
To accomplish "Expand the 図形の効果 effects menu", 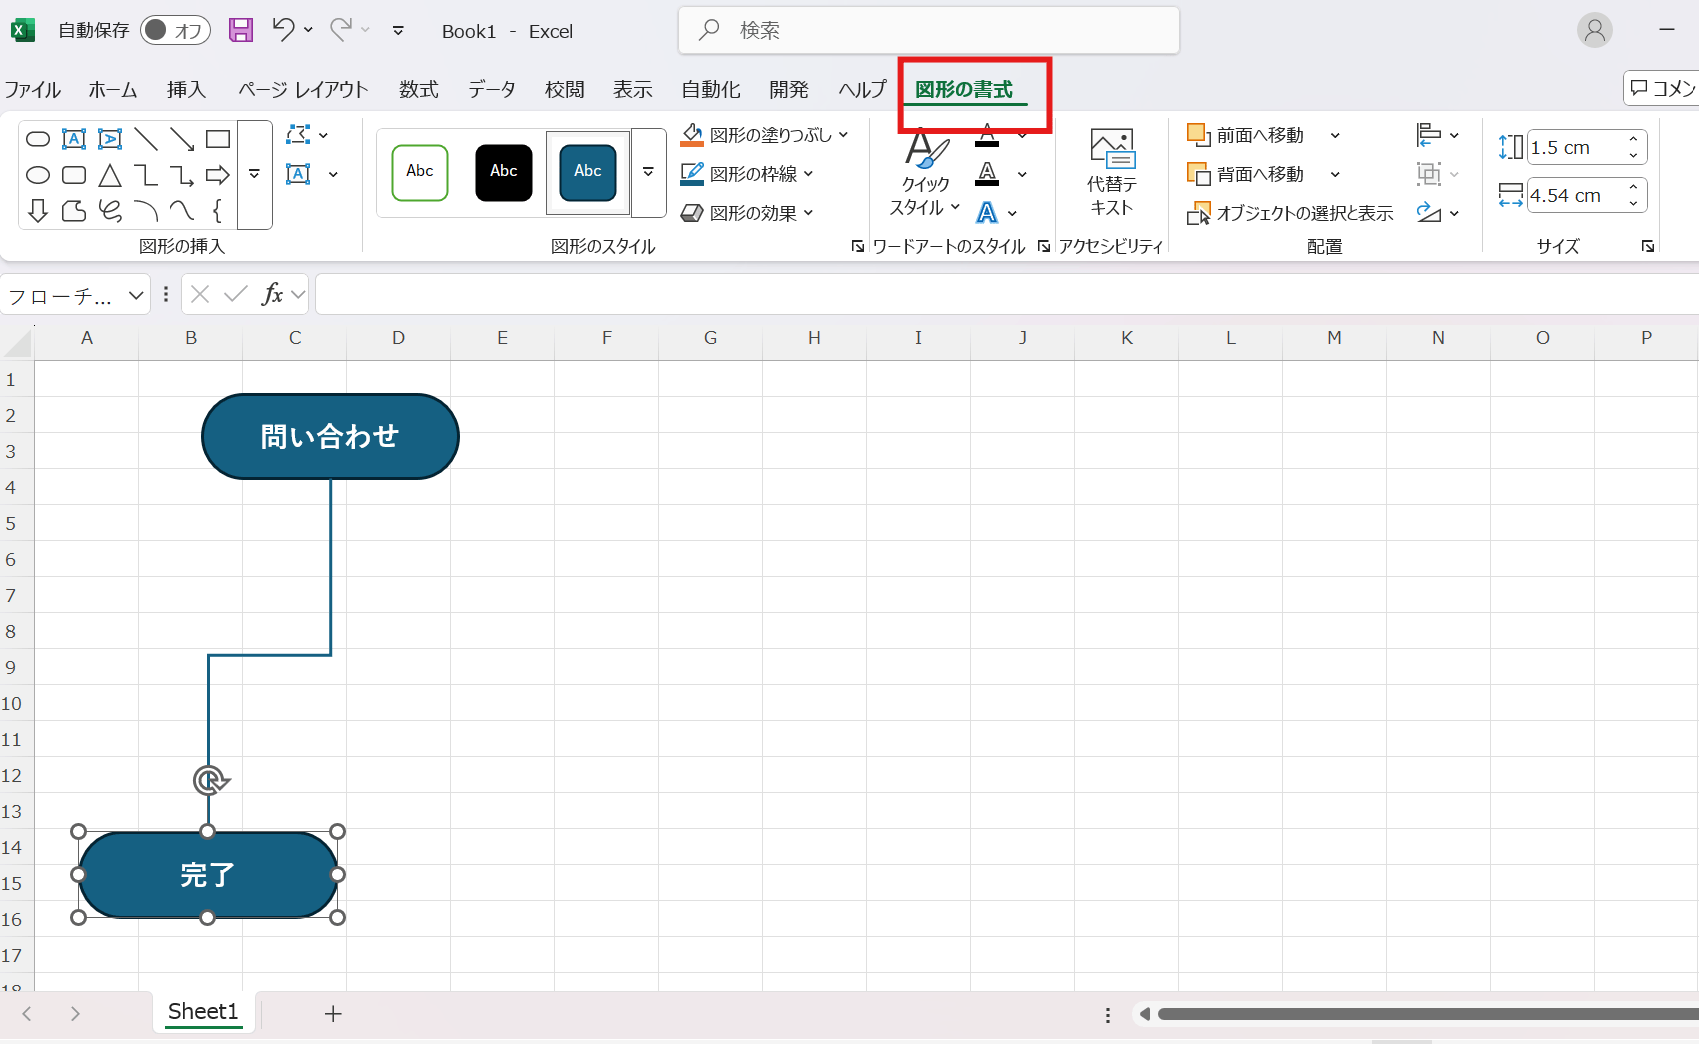I will tap(746, 212).
